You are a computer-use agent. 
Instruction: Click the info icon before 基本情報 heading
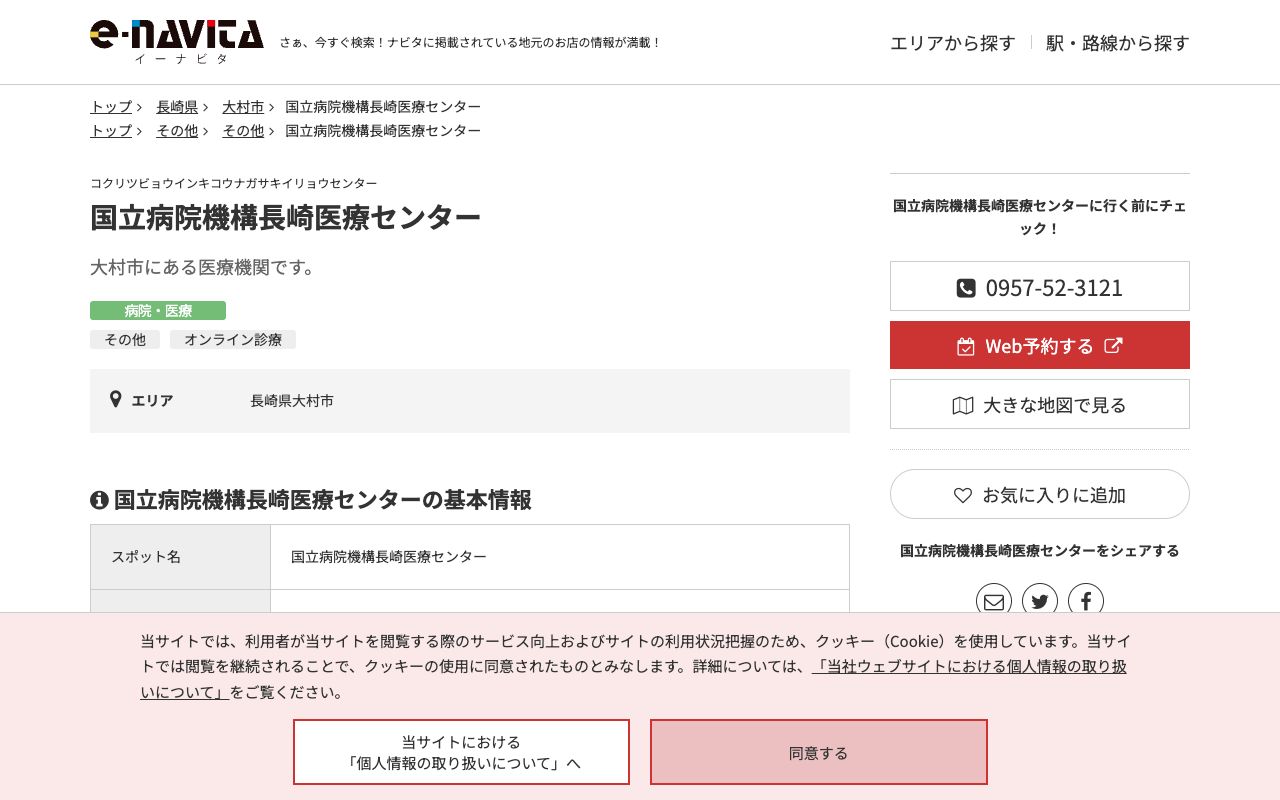98,500
